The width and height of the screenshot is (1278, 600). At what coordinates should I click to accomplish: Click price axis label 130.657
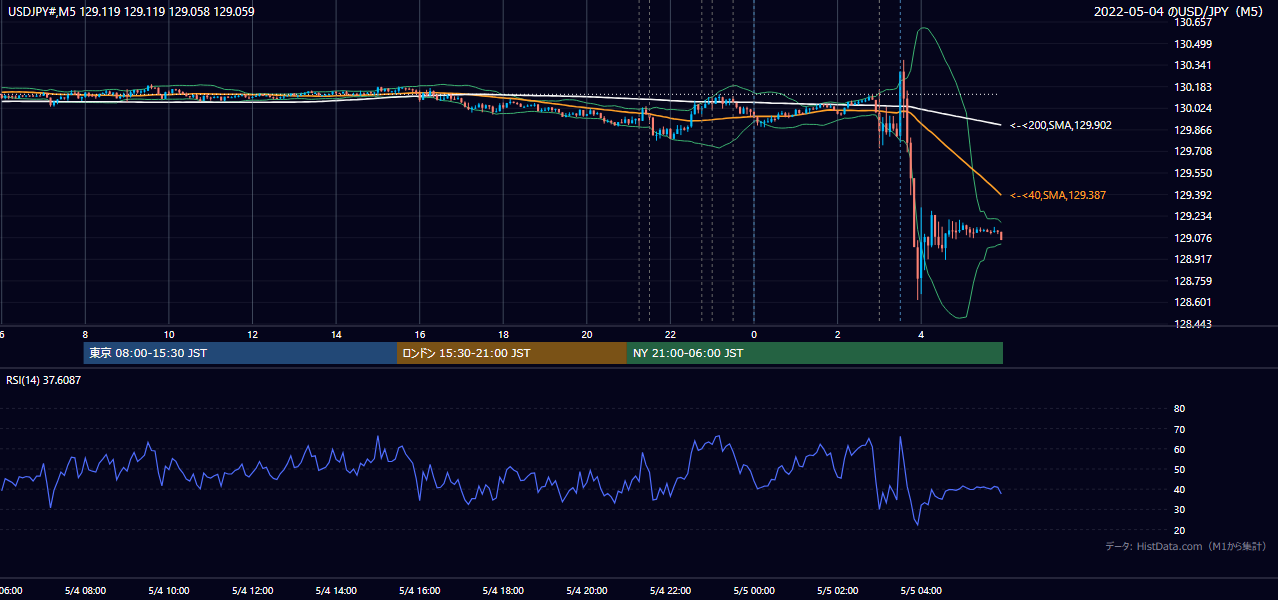(x=1194, y=22)
